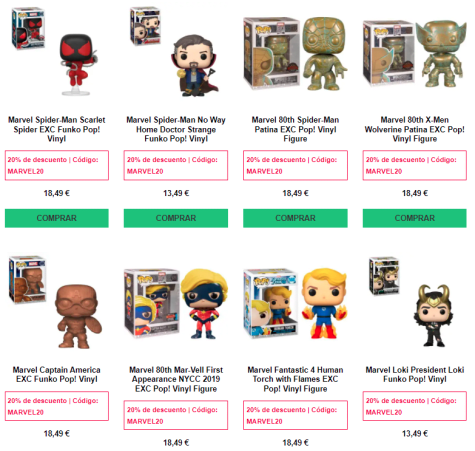Open the Scarlet Spider Funko Pop image
This screenshot has height=451, width=475.
tap(56, 53)
